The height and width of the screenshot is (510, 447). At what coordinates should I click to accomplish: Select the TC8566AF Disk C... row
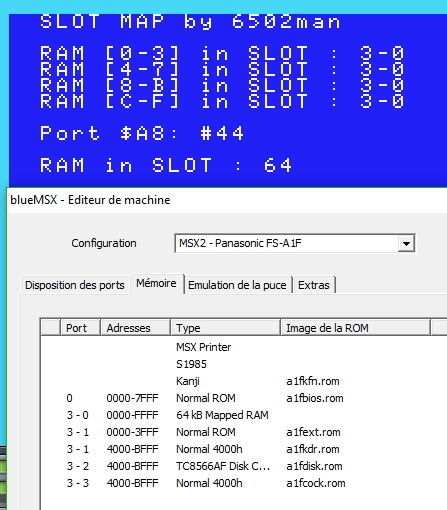[x=243, y=466]
